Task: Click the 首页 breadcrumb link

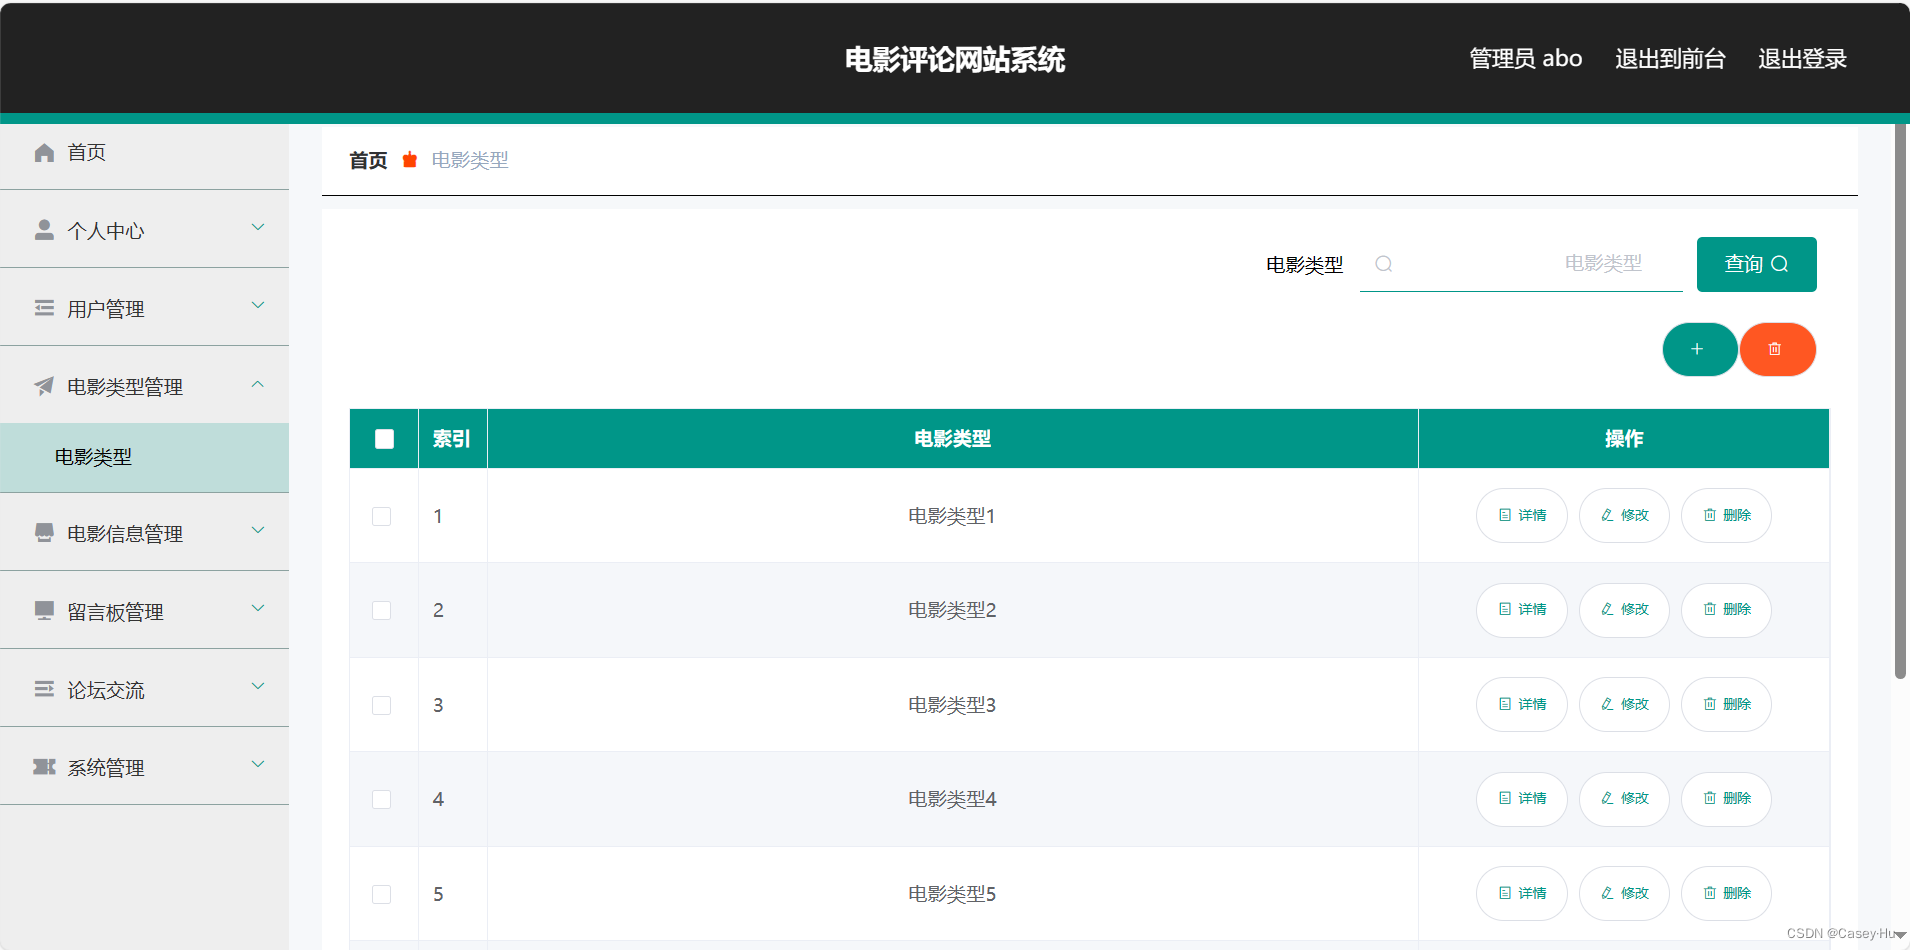Action: click(368, 160)
